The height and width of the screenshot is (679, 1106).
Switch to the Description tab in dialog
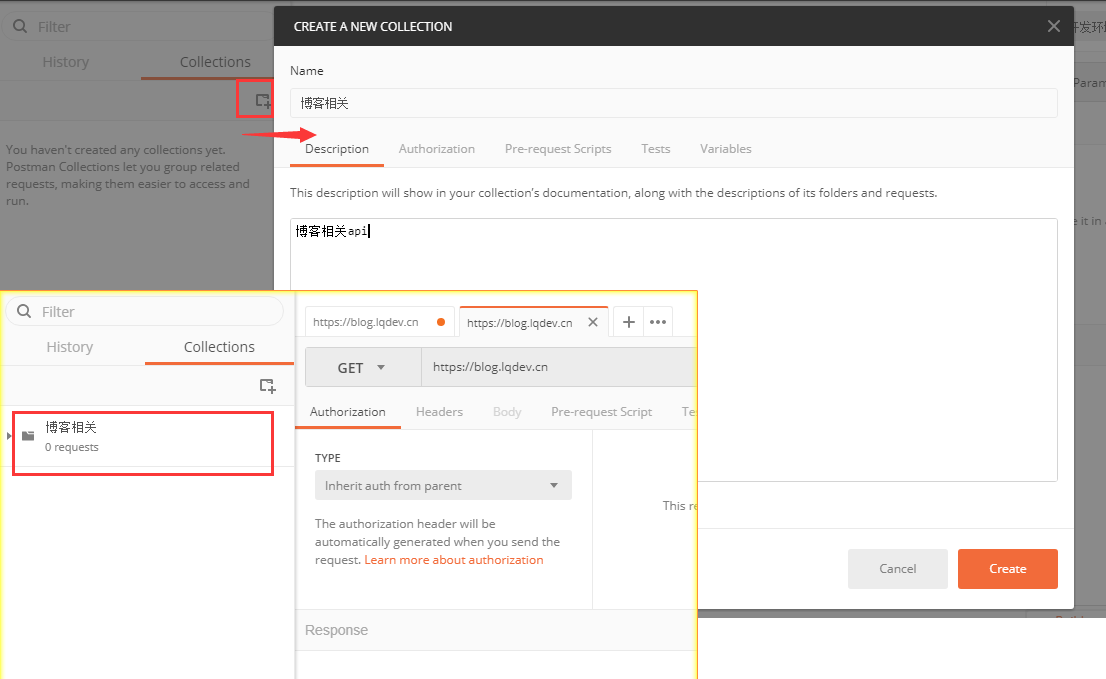[337, 149]
